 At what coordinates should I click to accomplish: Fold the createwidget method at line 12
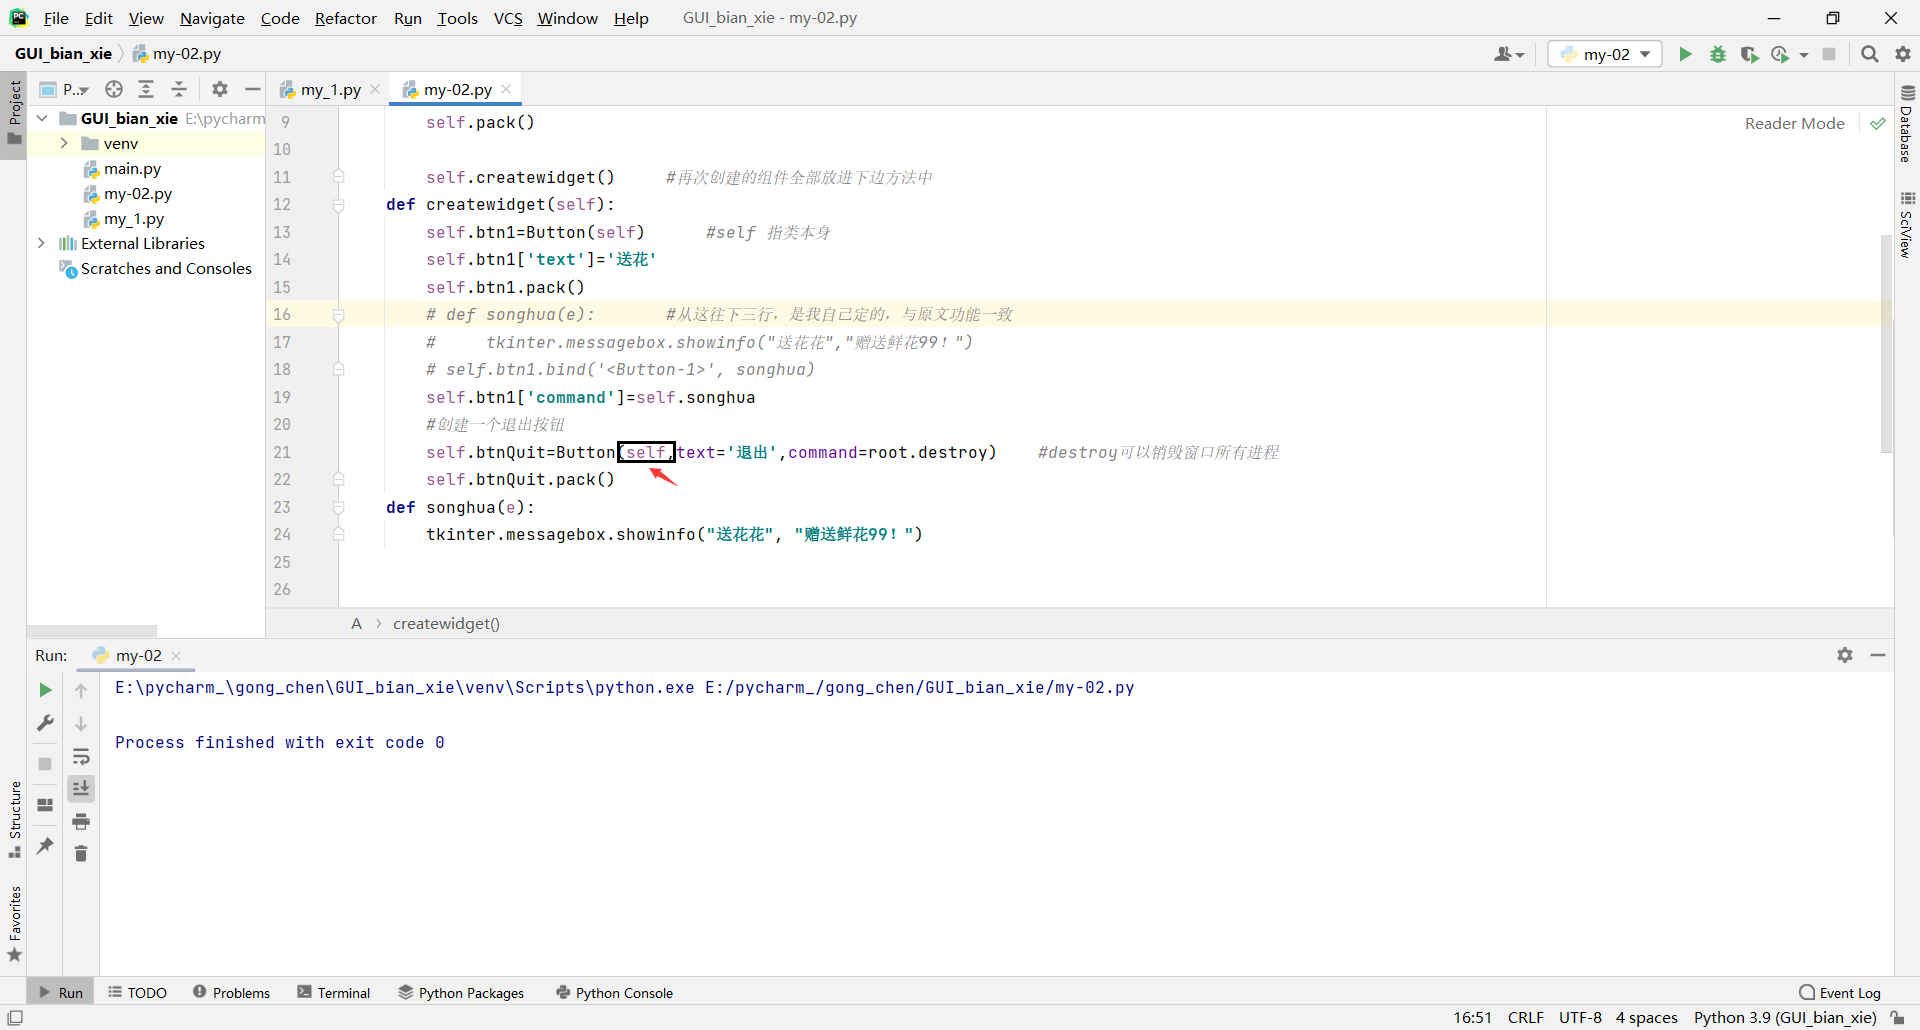[338, 205]
